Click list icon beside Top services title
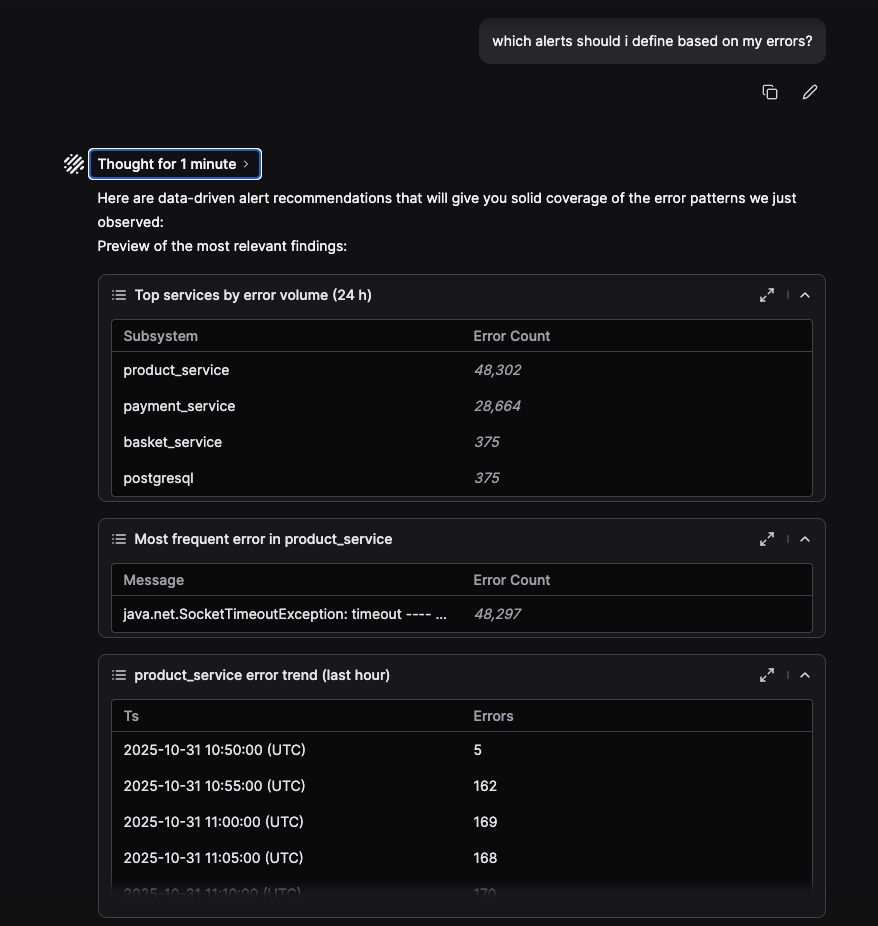 (x=119, y=295)
